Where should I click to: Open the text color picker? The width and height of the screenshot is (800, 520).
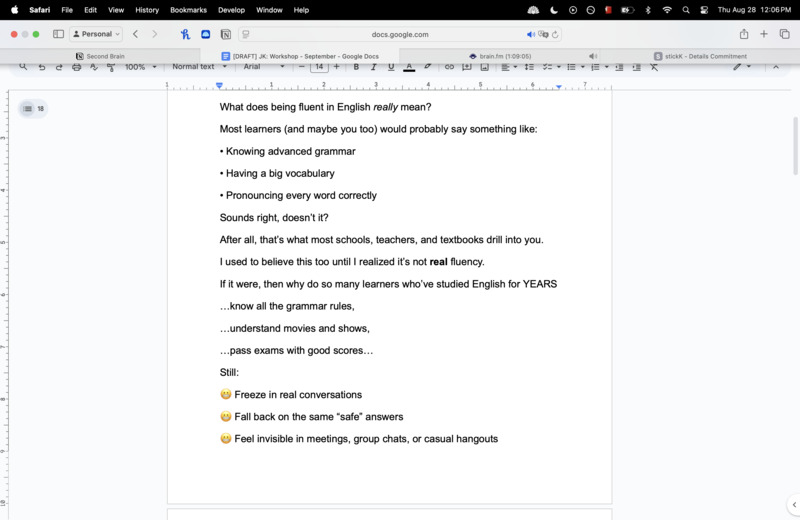(x=409, y=67)
